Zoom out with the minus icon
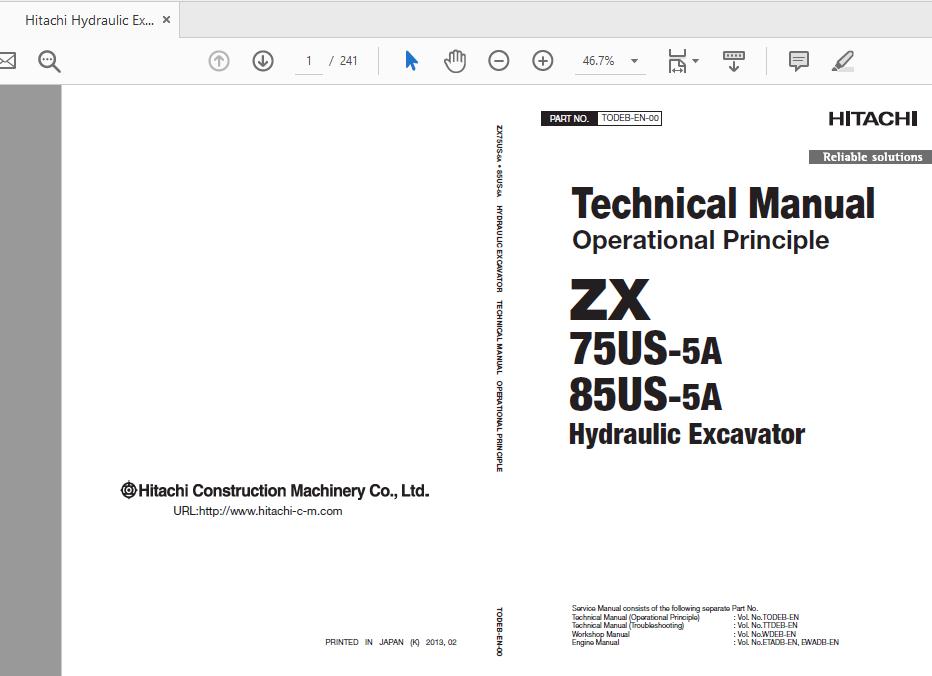932x676 pixels. (x=498, y=61)
